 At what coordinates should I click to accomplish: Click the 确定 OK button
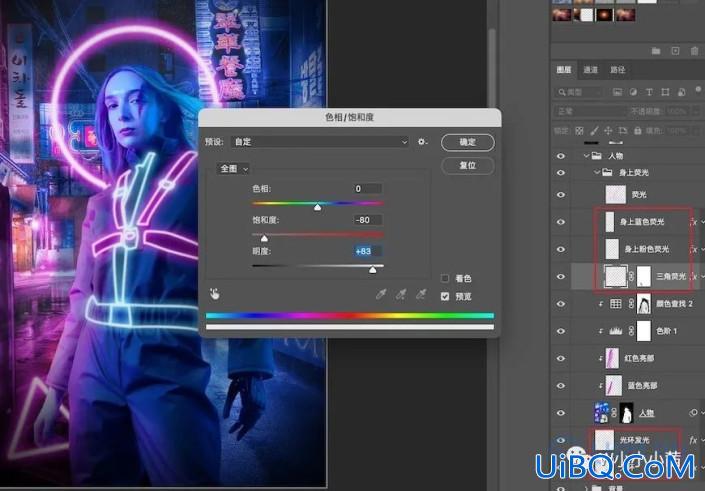click(x=468, y=142)
